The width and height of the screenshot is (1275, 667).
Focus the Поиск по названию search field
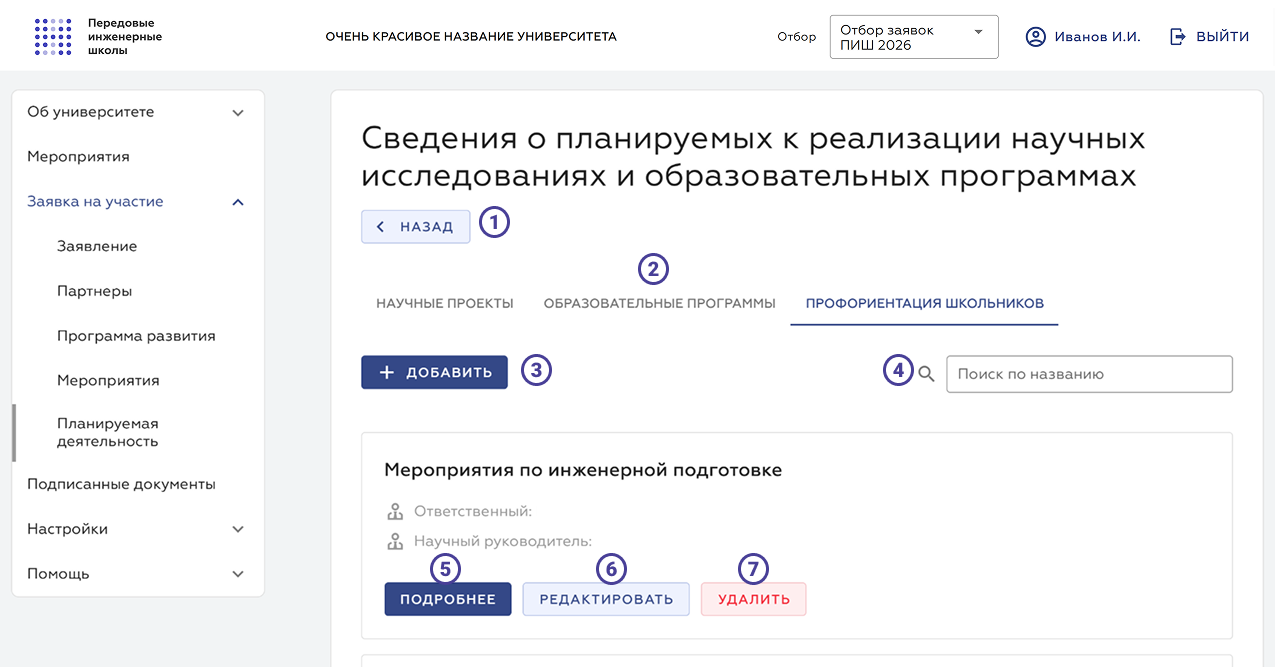[1089, 374]
